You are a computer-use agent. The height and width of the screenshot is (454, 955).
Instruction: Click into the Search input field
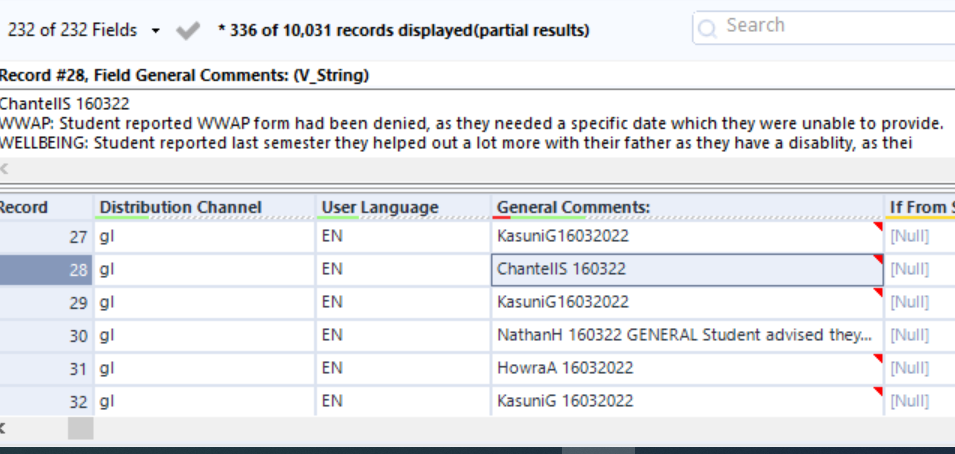point(830,27)
